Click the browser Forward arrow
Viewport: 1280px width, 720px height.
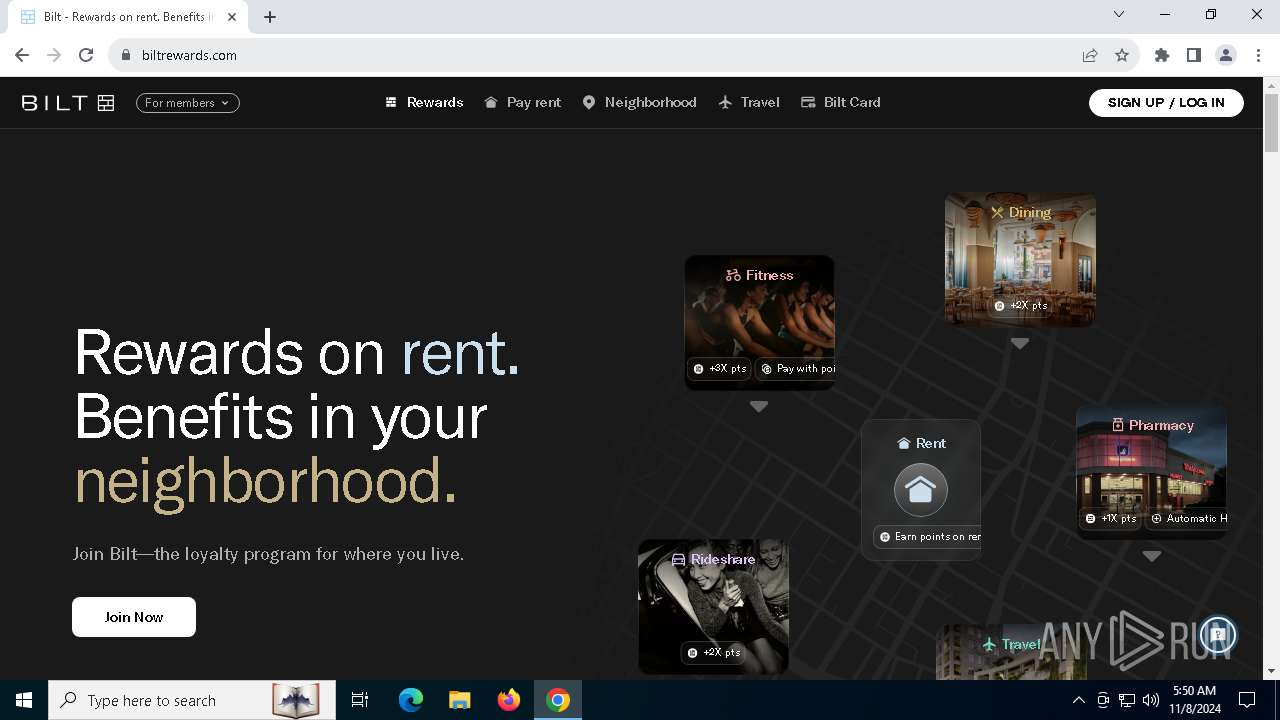(54, 55)
